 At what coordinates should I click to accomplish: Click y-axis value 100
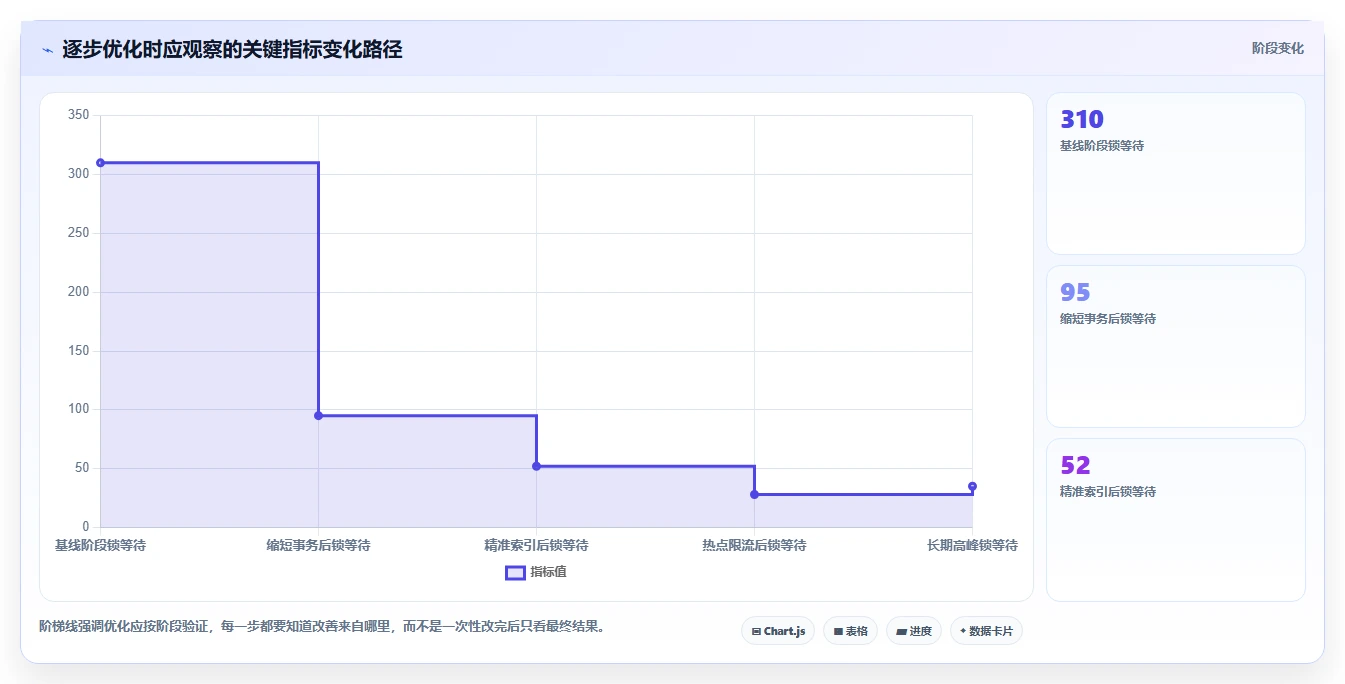pos(78,409)
